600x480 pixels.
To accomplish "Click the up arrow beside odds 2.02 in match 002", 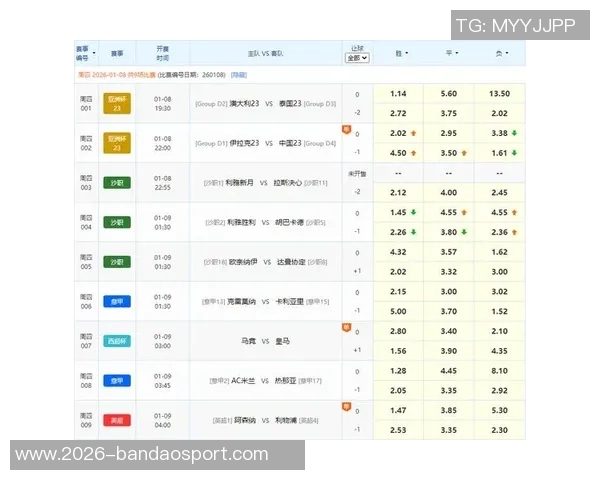I will coord(413,133).
